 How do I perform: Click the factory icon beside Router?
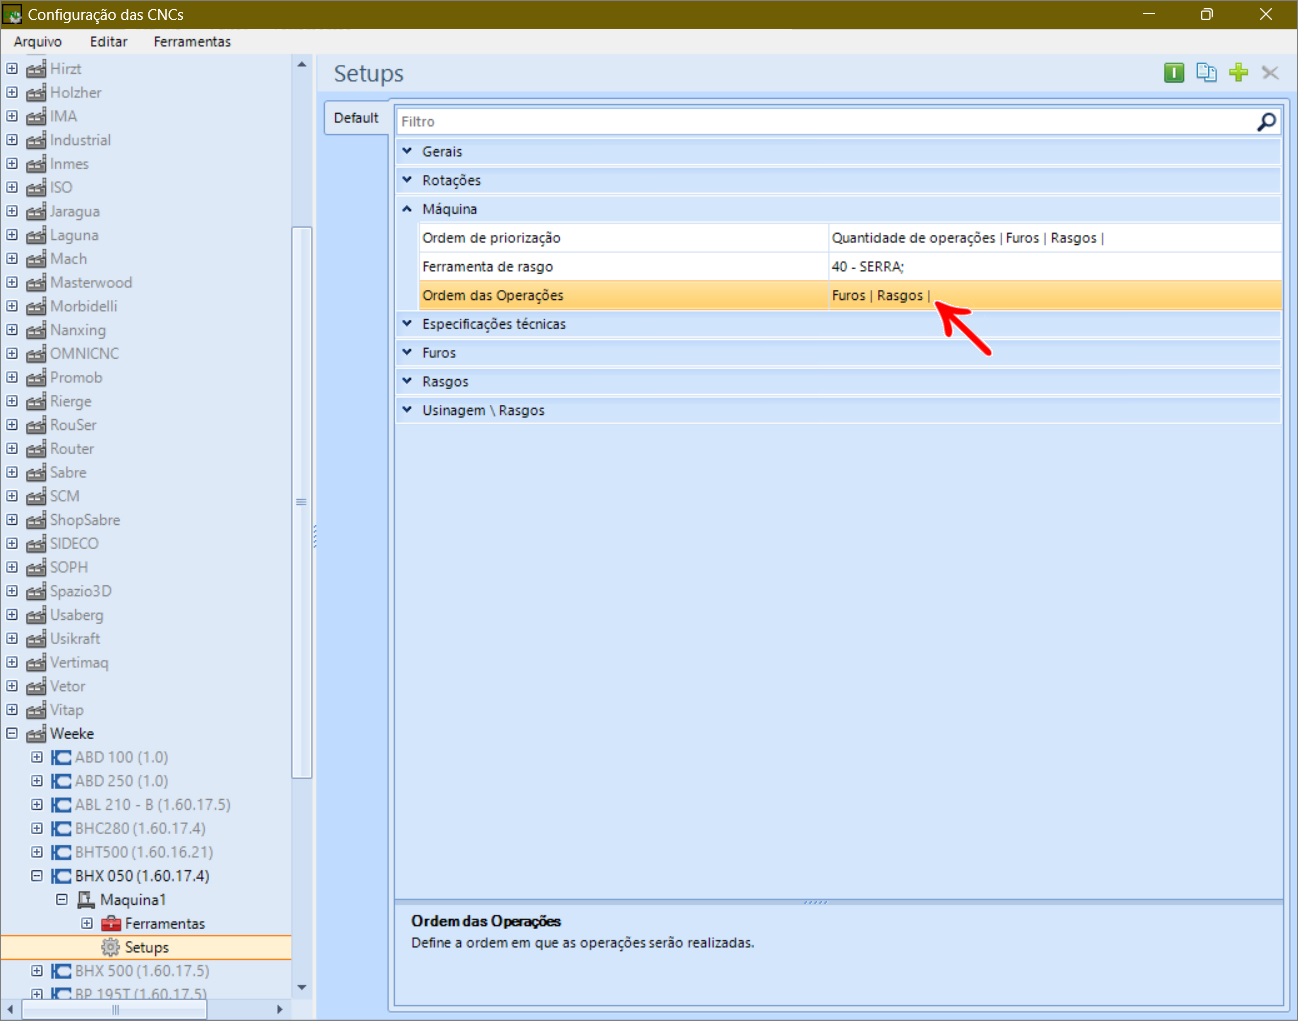tap(36, 450)
